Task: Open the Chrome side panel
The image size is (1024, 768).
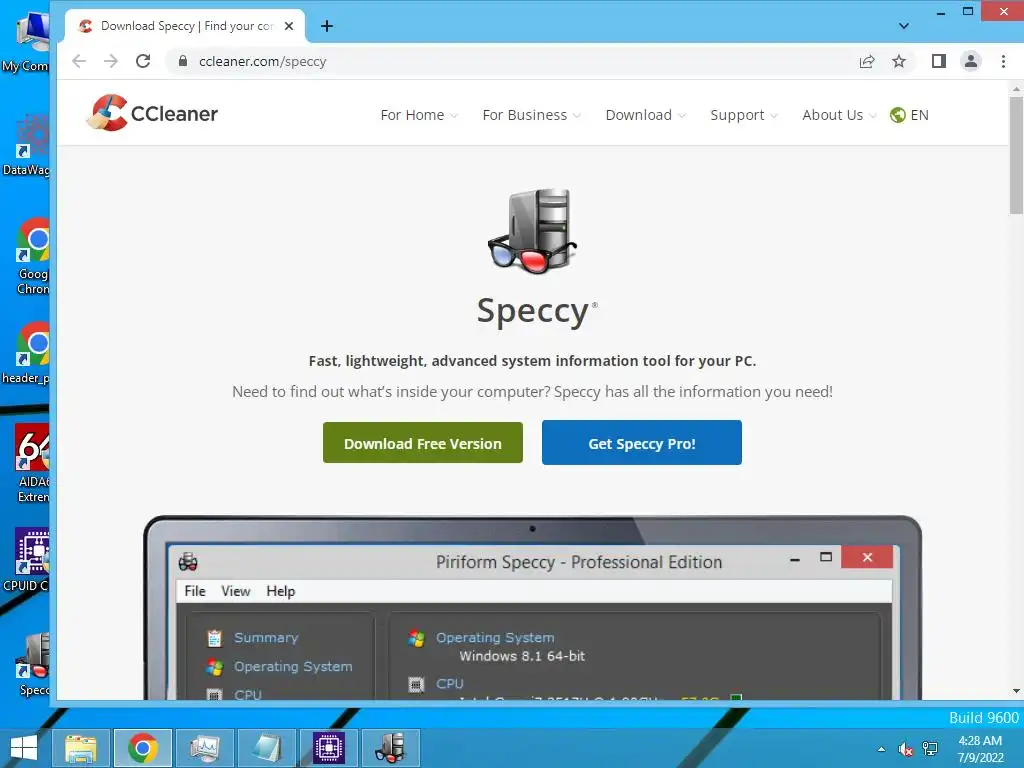Action: pos(938,61)
